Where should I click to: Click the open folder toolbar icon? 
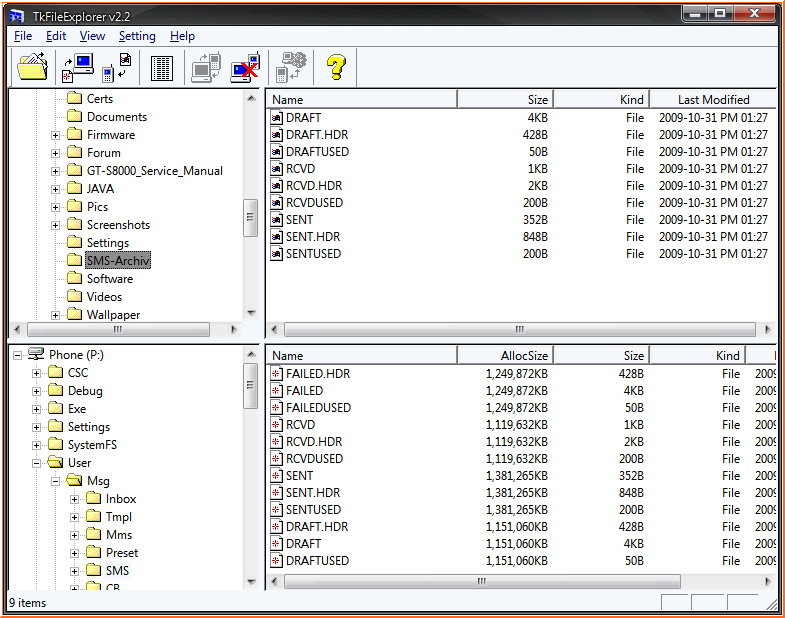click(33, 67)
